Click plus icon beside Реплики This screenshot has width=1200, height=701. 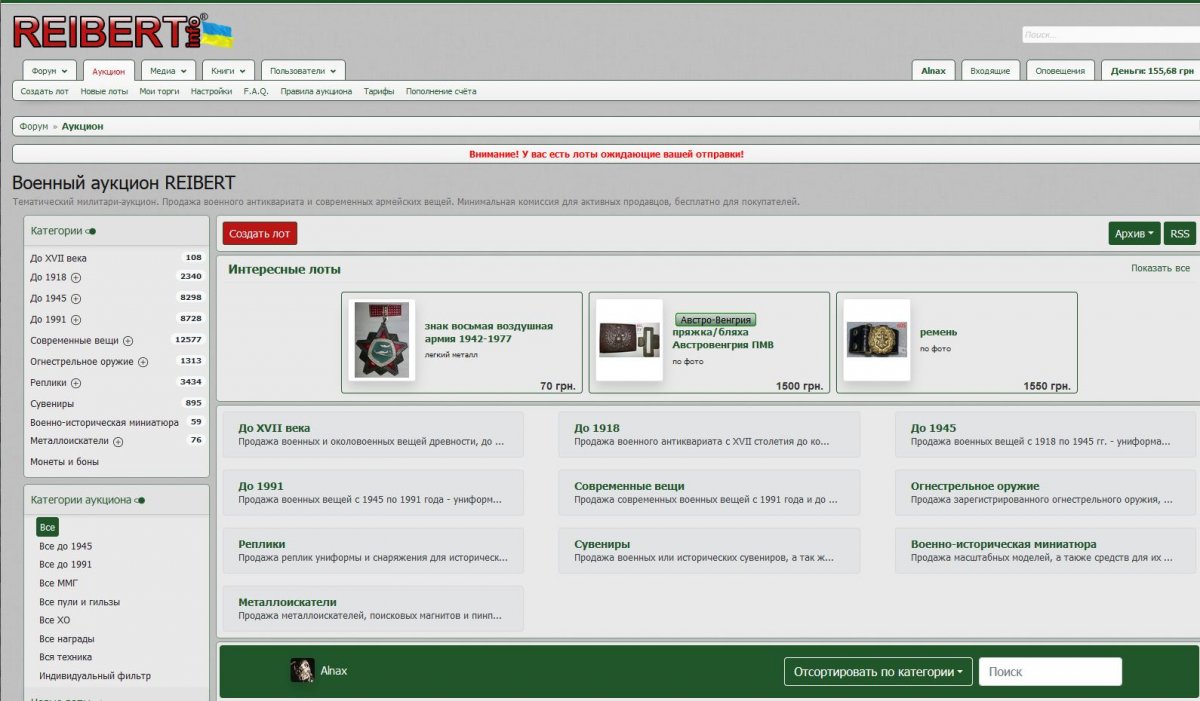[x=76, y=383]
